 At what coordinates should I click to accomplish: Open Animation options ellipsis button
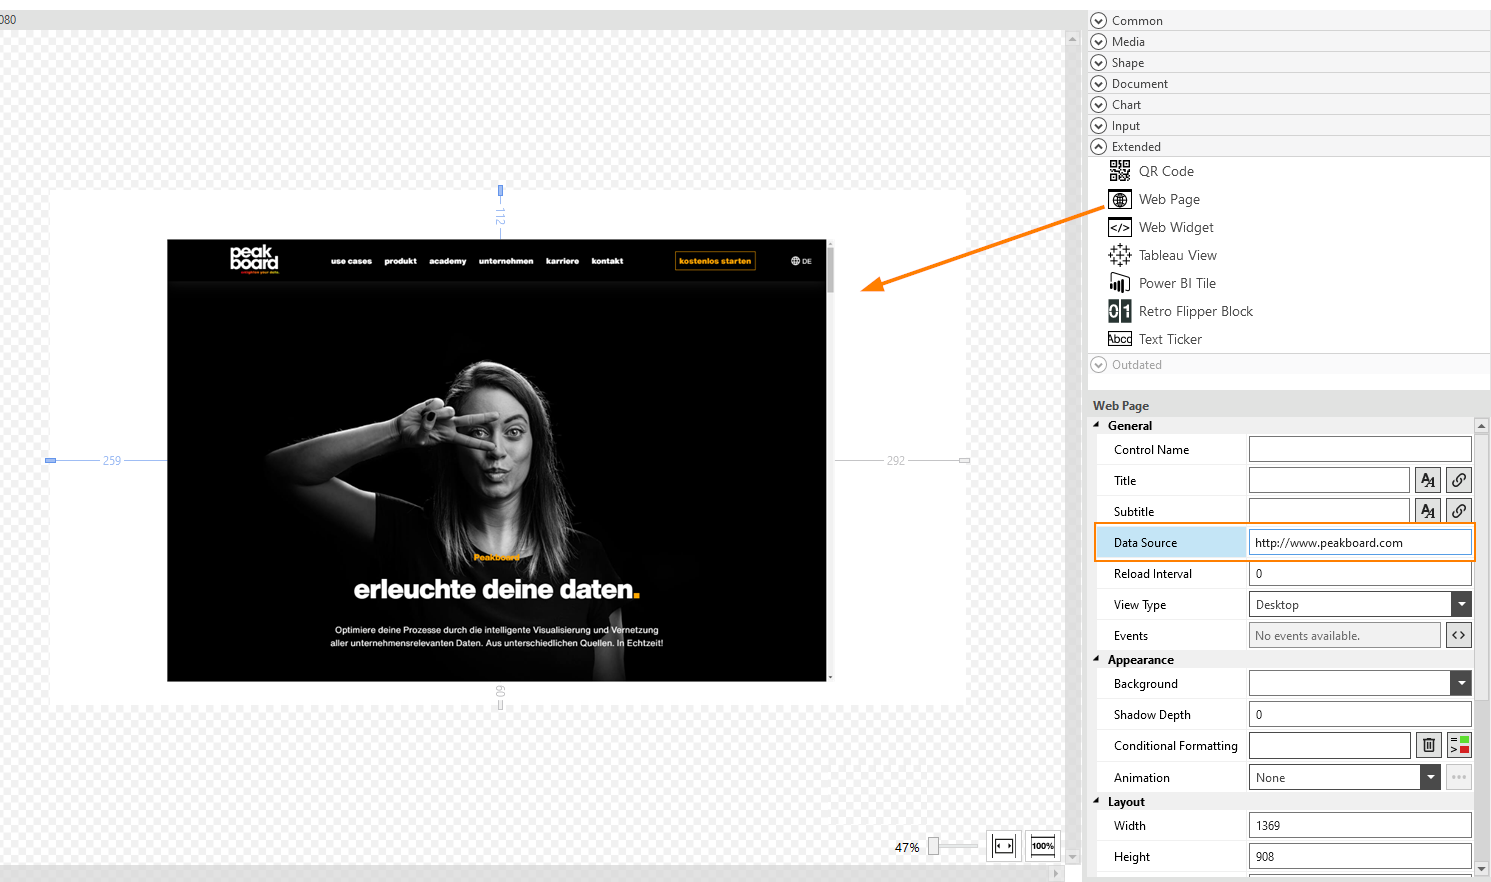(x=1459, y=777)
